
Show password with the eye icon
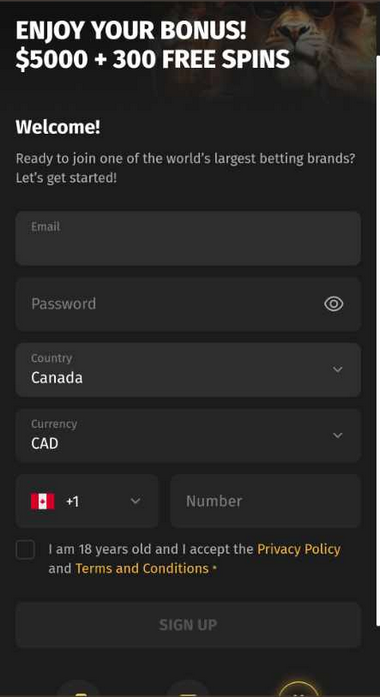tap(333, 304)
